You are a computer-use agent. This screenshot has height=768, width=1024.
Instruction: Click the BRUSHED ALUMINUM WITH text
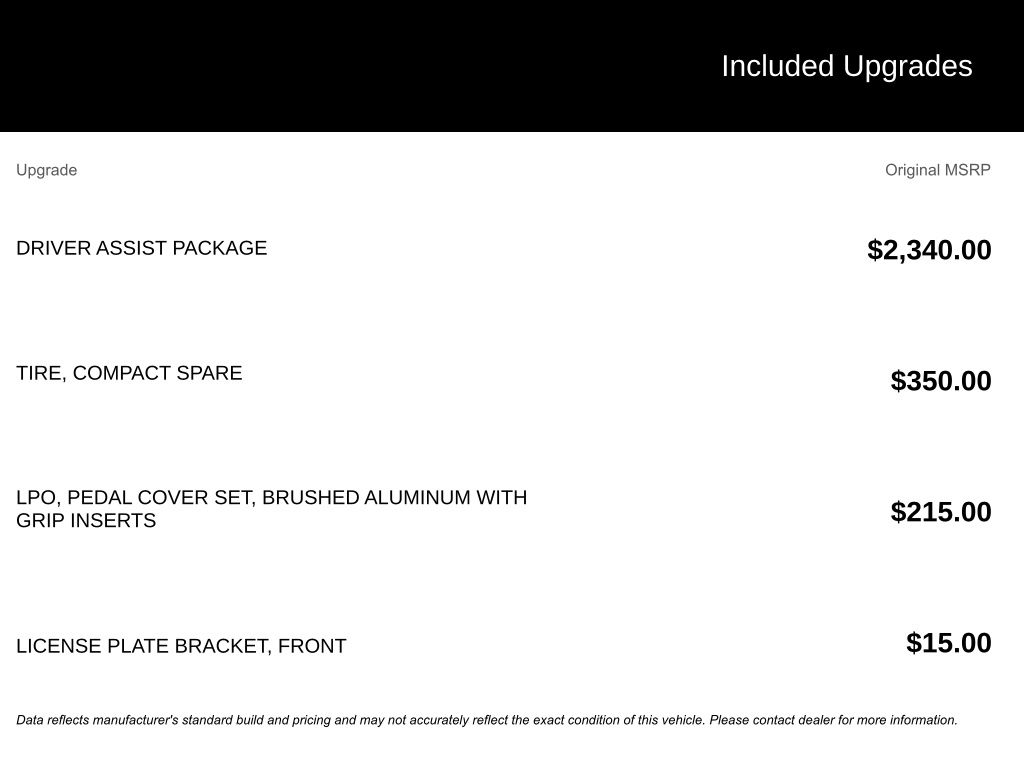394,498
